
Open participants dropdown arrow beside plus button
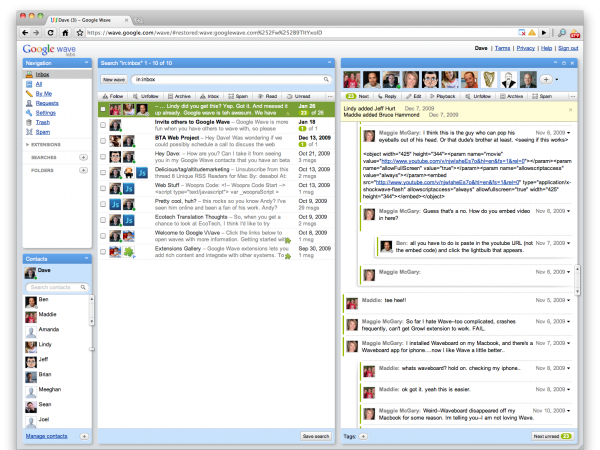(x=557, y=80)
